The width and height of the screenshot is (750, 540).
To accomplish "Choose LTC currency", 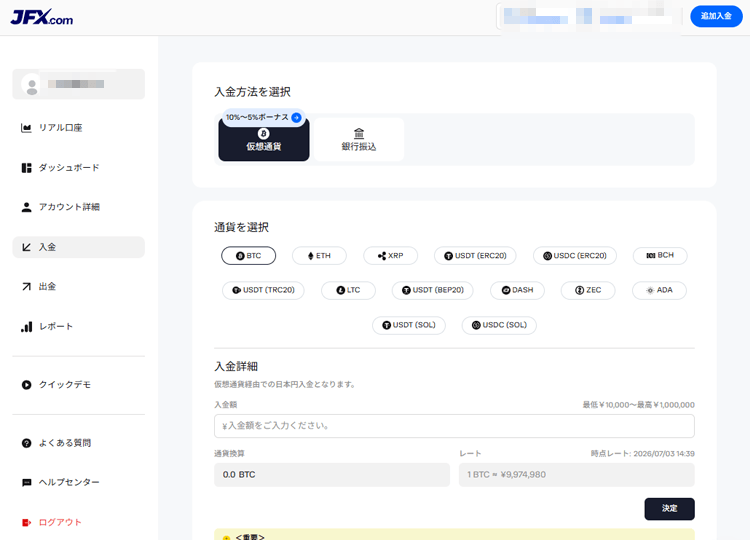I will (x=348, y=290).
